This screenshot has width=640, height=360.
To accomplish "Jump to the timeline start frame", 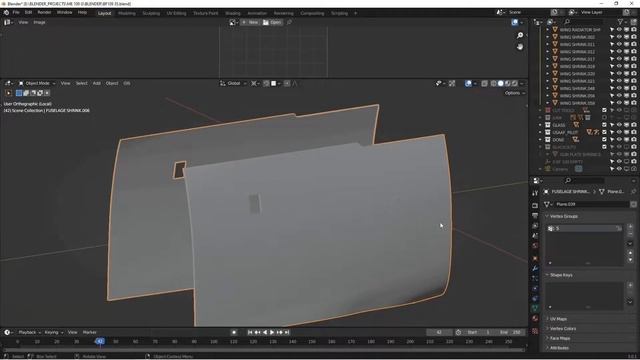I will coord(250,332).
